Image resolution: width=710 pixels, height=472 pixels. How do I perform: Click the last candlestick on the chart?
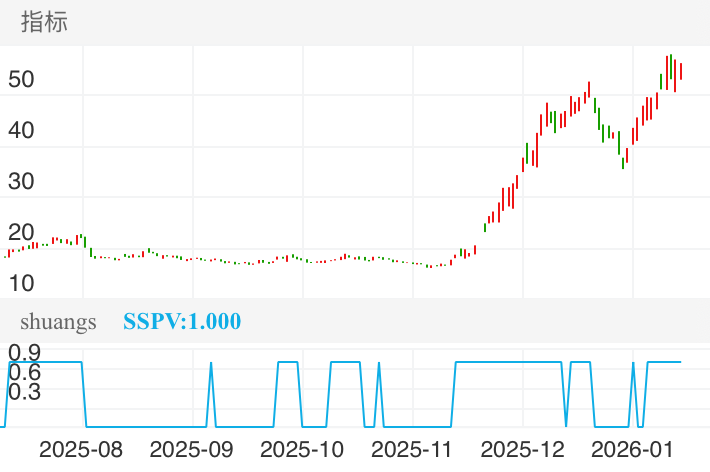[x=681, y=71]
